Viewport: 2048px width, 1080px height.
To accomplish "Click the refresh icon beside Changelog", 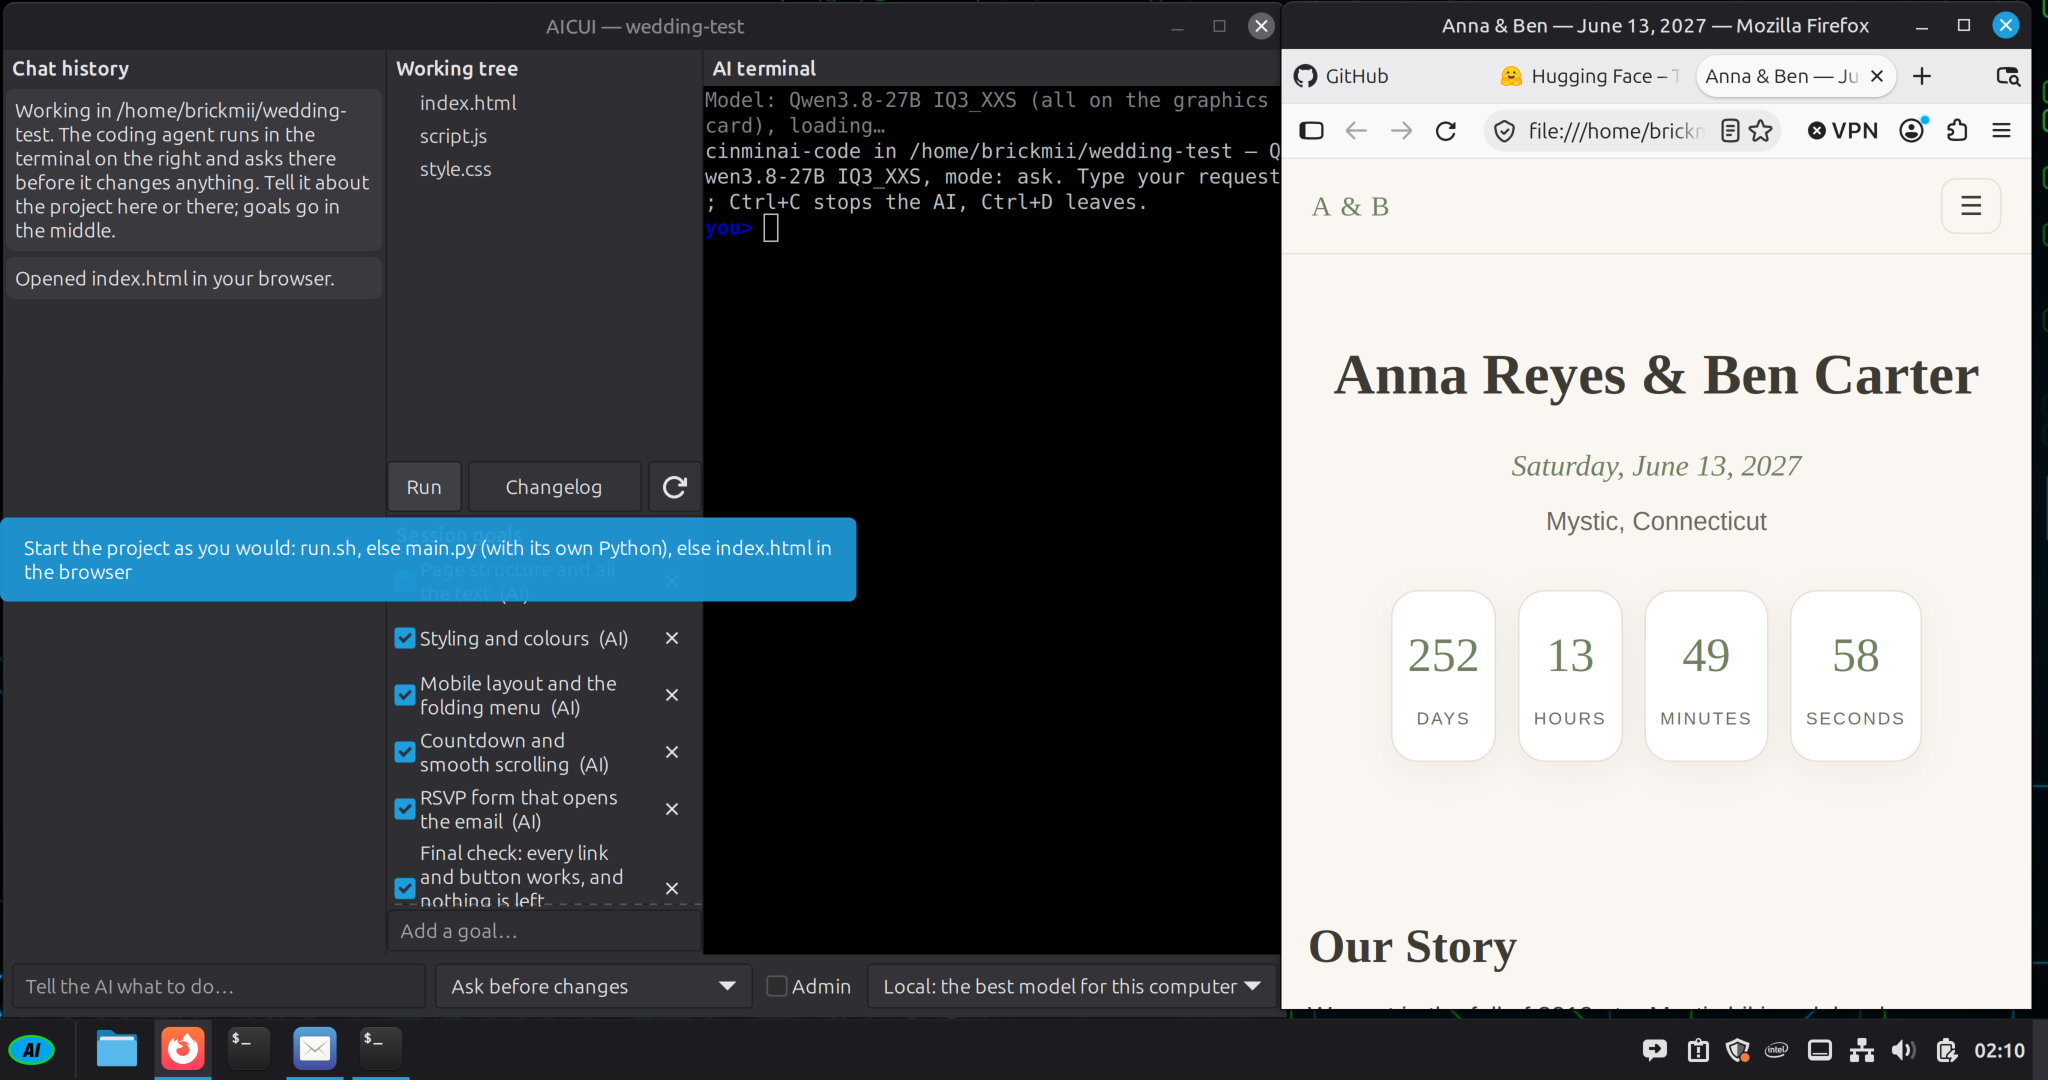I will click(675, 487).
